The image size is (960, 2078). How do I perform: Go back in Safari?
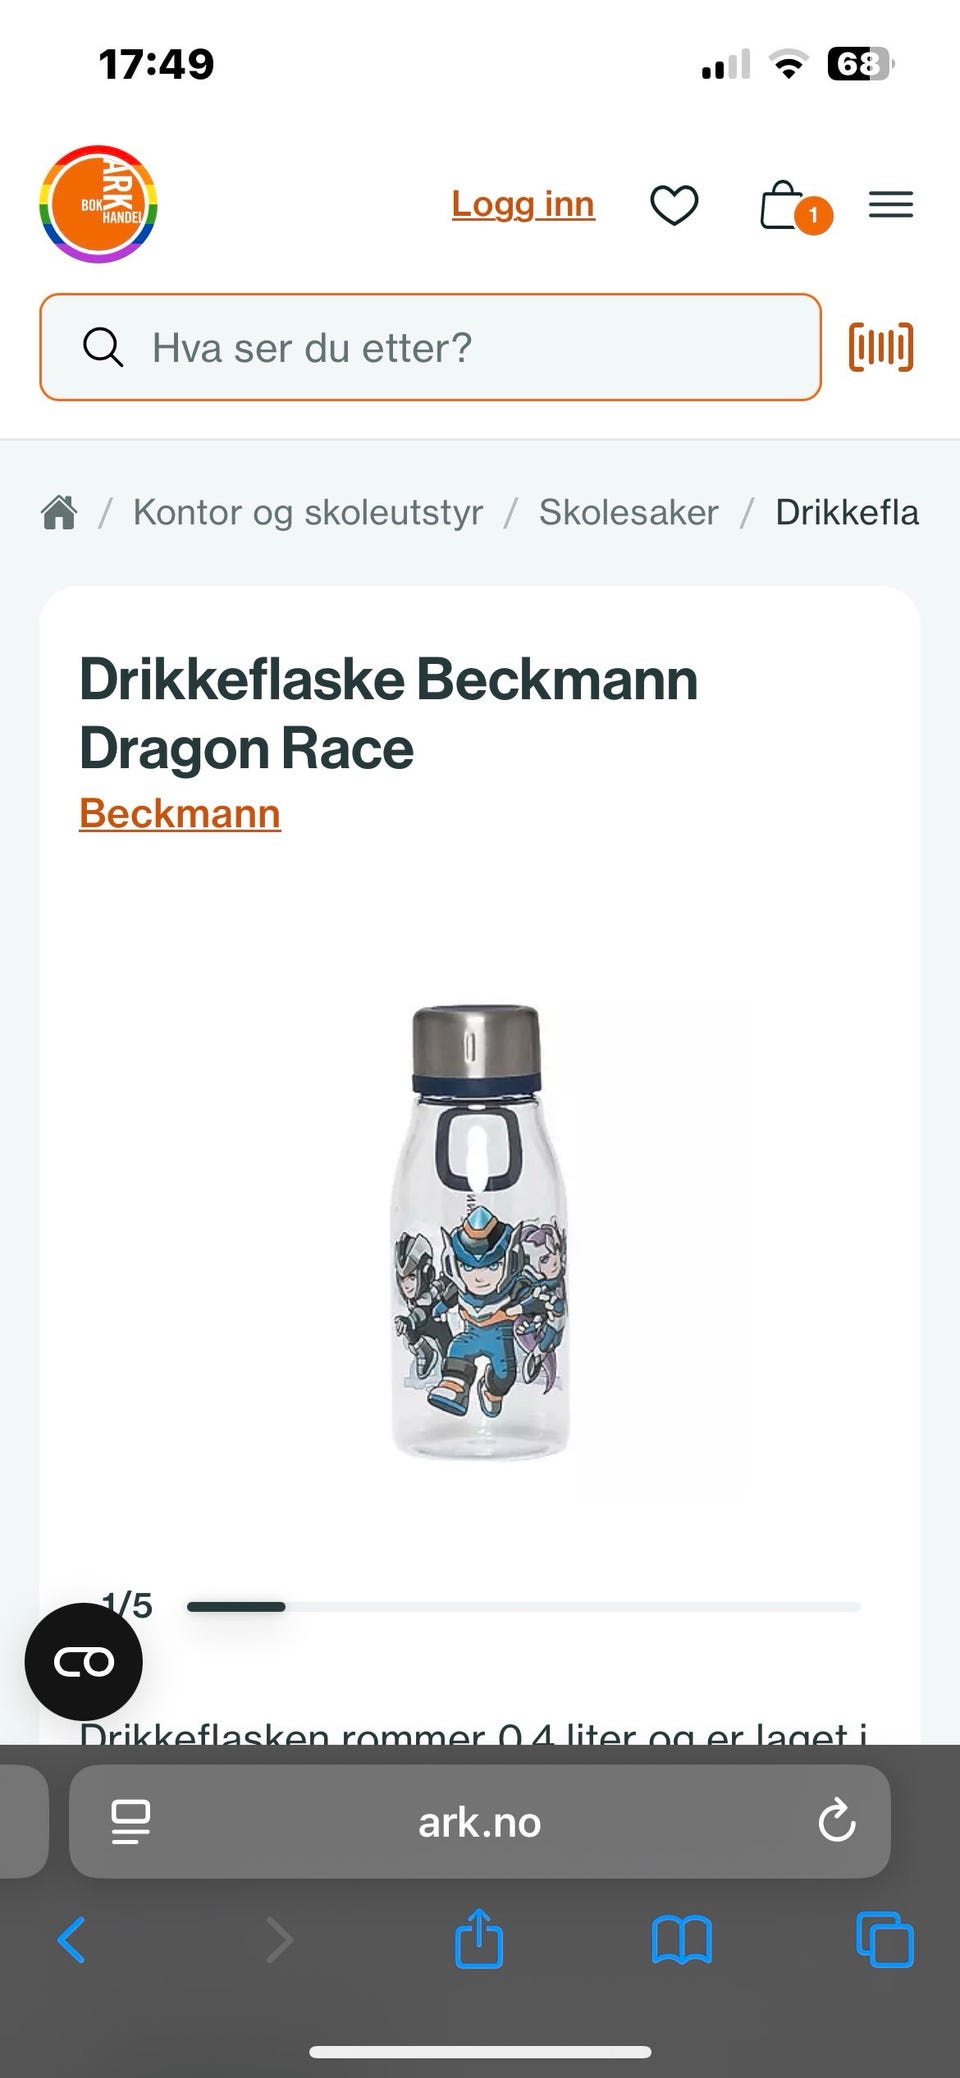[72, 1940]
